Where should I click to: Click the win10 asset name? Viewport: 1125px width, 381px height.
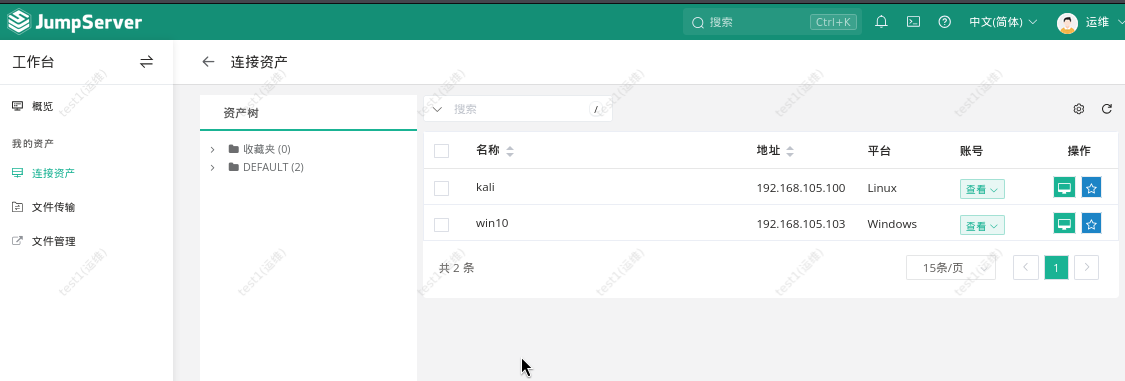492,223
